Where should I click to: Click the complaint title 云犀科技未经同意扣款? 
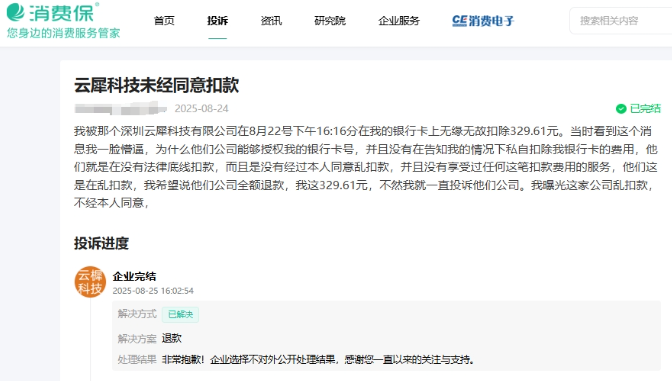156,85
